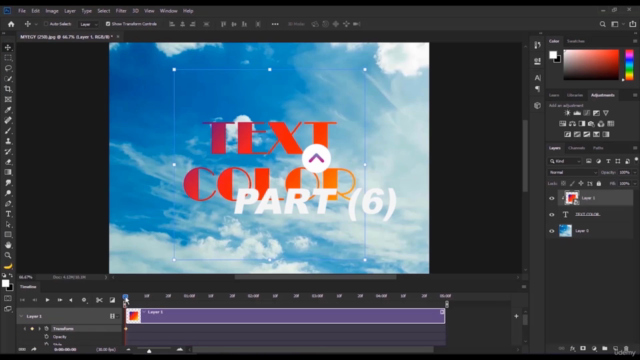The width and height of the screenshot is (640, 360).
Task: Open the timeline settings gear icon
Action: click(x=84, y=300)
